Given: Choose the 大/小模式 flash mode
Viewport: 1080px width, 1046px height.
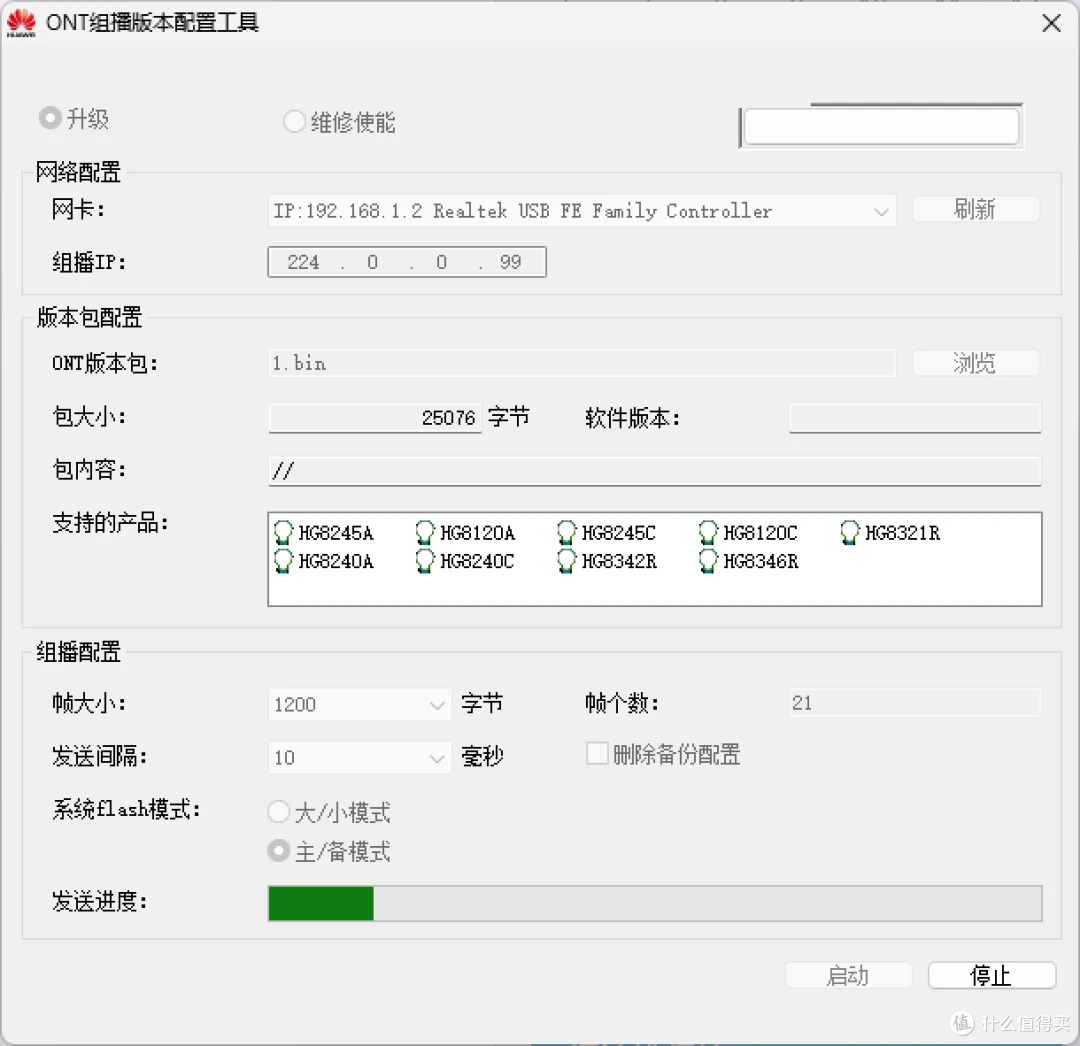Looking at the screenshot, I should point(278,811).
